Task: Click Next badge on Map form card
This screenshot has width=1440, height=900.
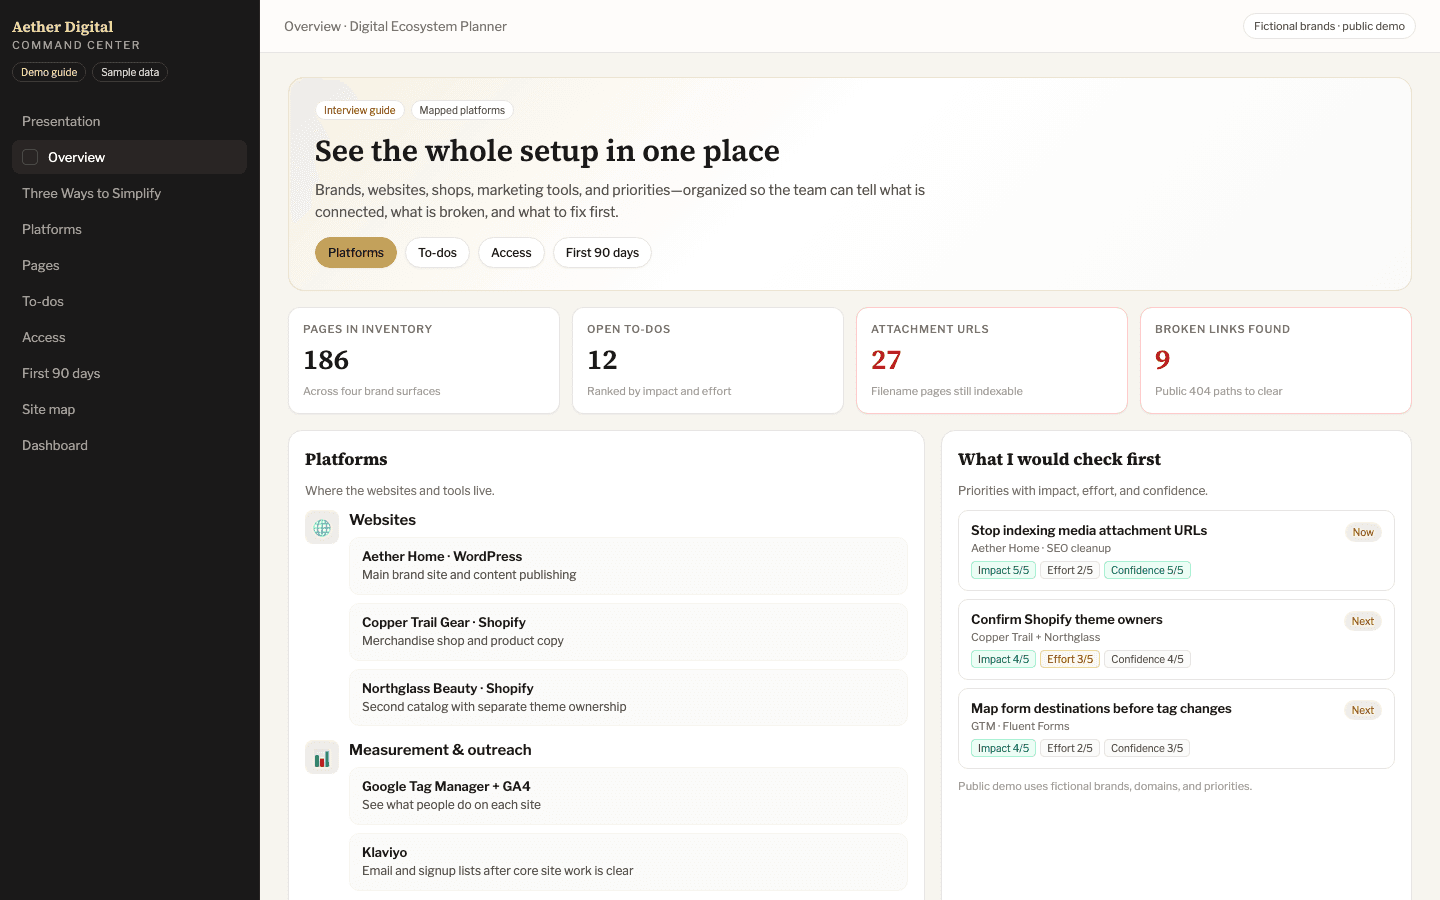Action: pyautogui.click(x=1363, y=710)
